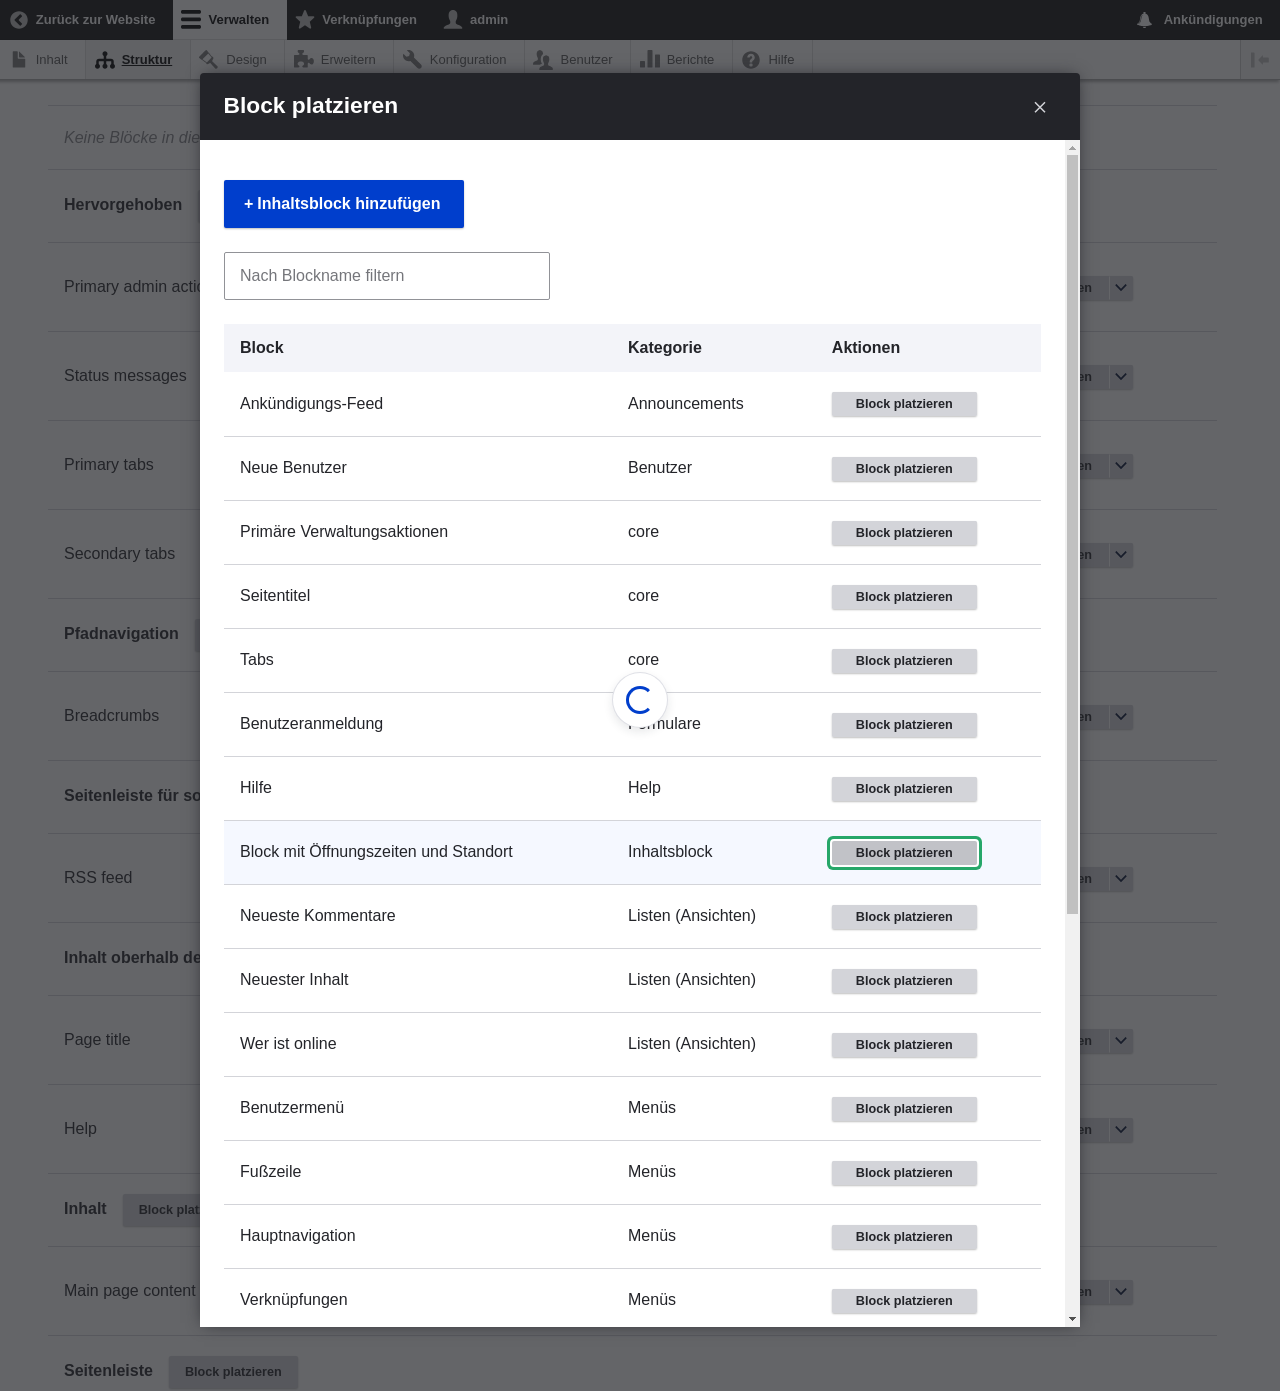This screenshot has width=1280, height=1391.
Task: Place the Hilfe block
Action: click(904, 789)
